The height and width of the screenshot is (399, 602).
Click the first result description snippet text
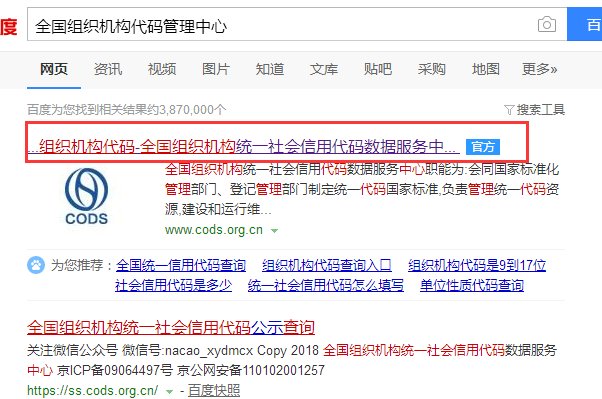point(362,189)
